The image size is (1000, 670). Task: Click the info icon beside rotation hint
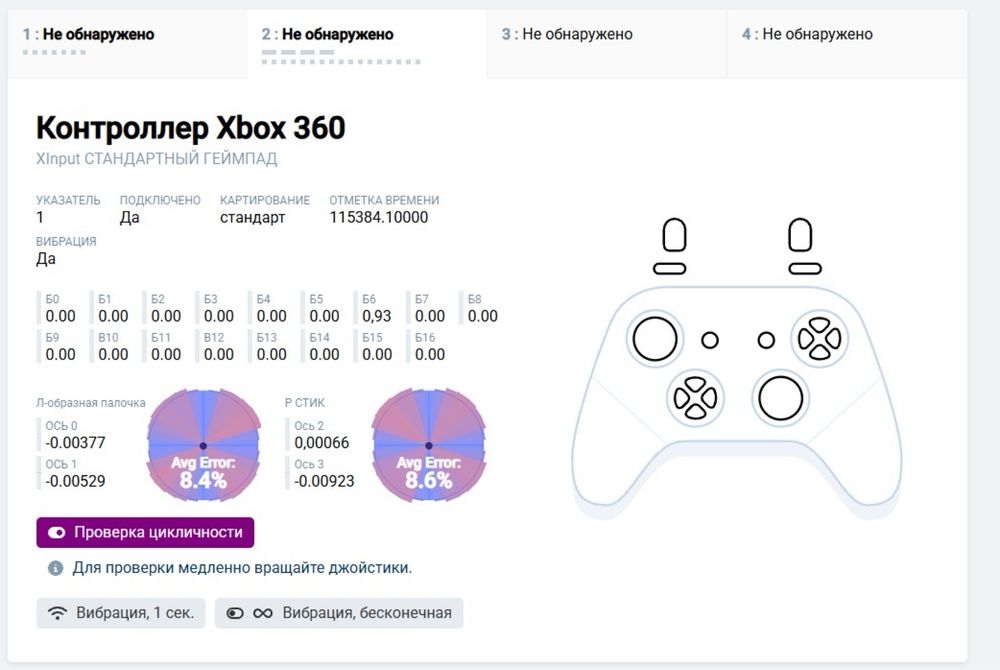pos(55,568)
